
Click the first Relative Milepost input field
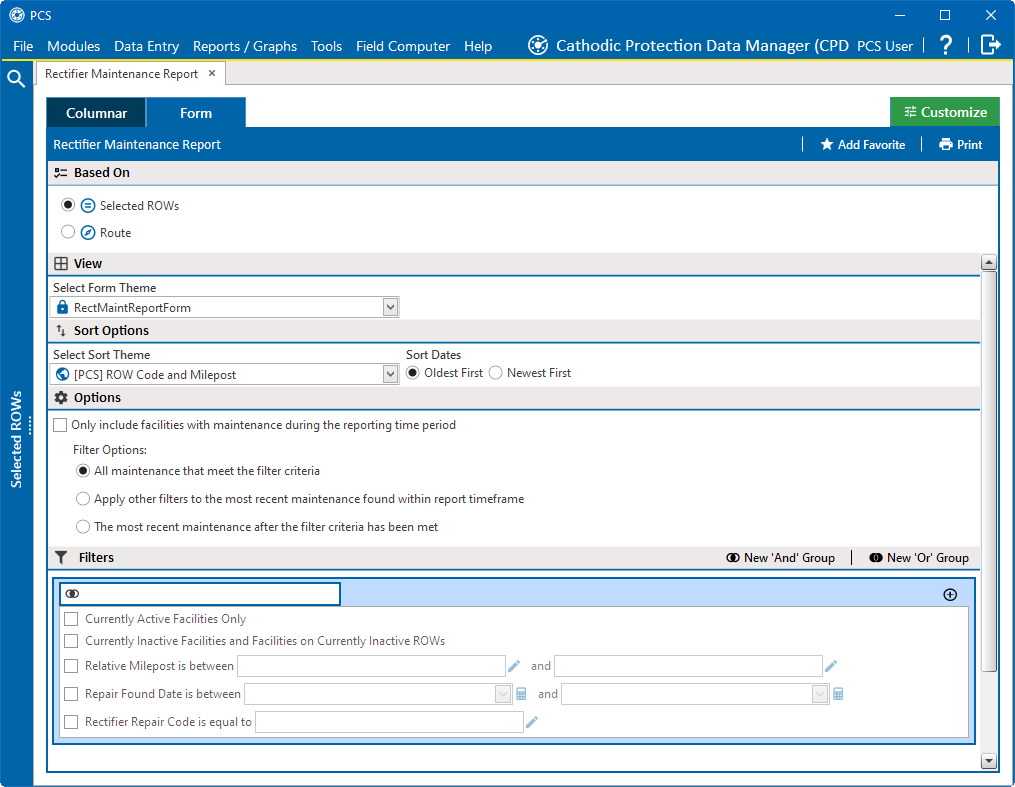[371, 666]
